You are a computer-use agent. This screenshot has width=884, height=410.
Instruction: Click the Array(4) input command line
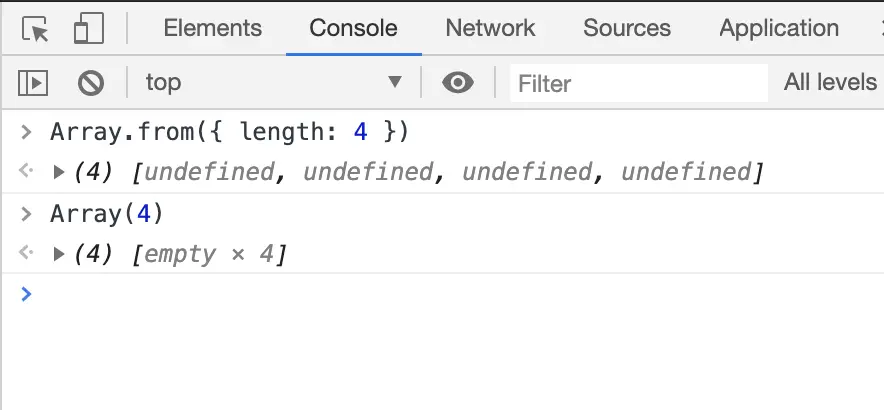(x=106, y=213)
